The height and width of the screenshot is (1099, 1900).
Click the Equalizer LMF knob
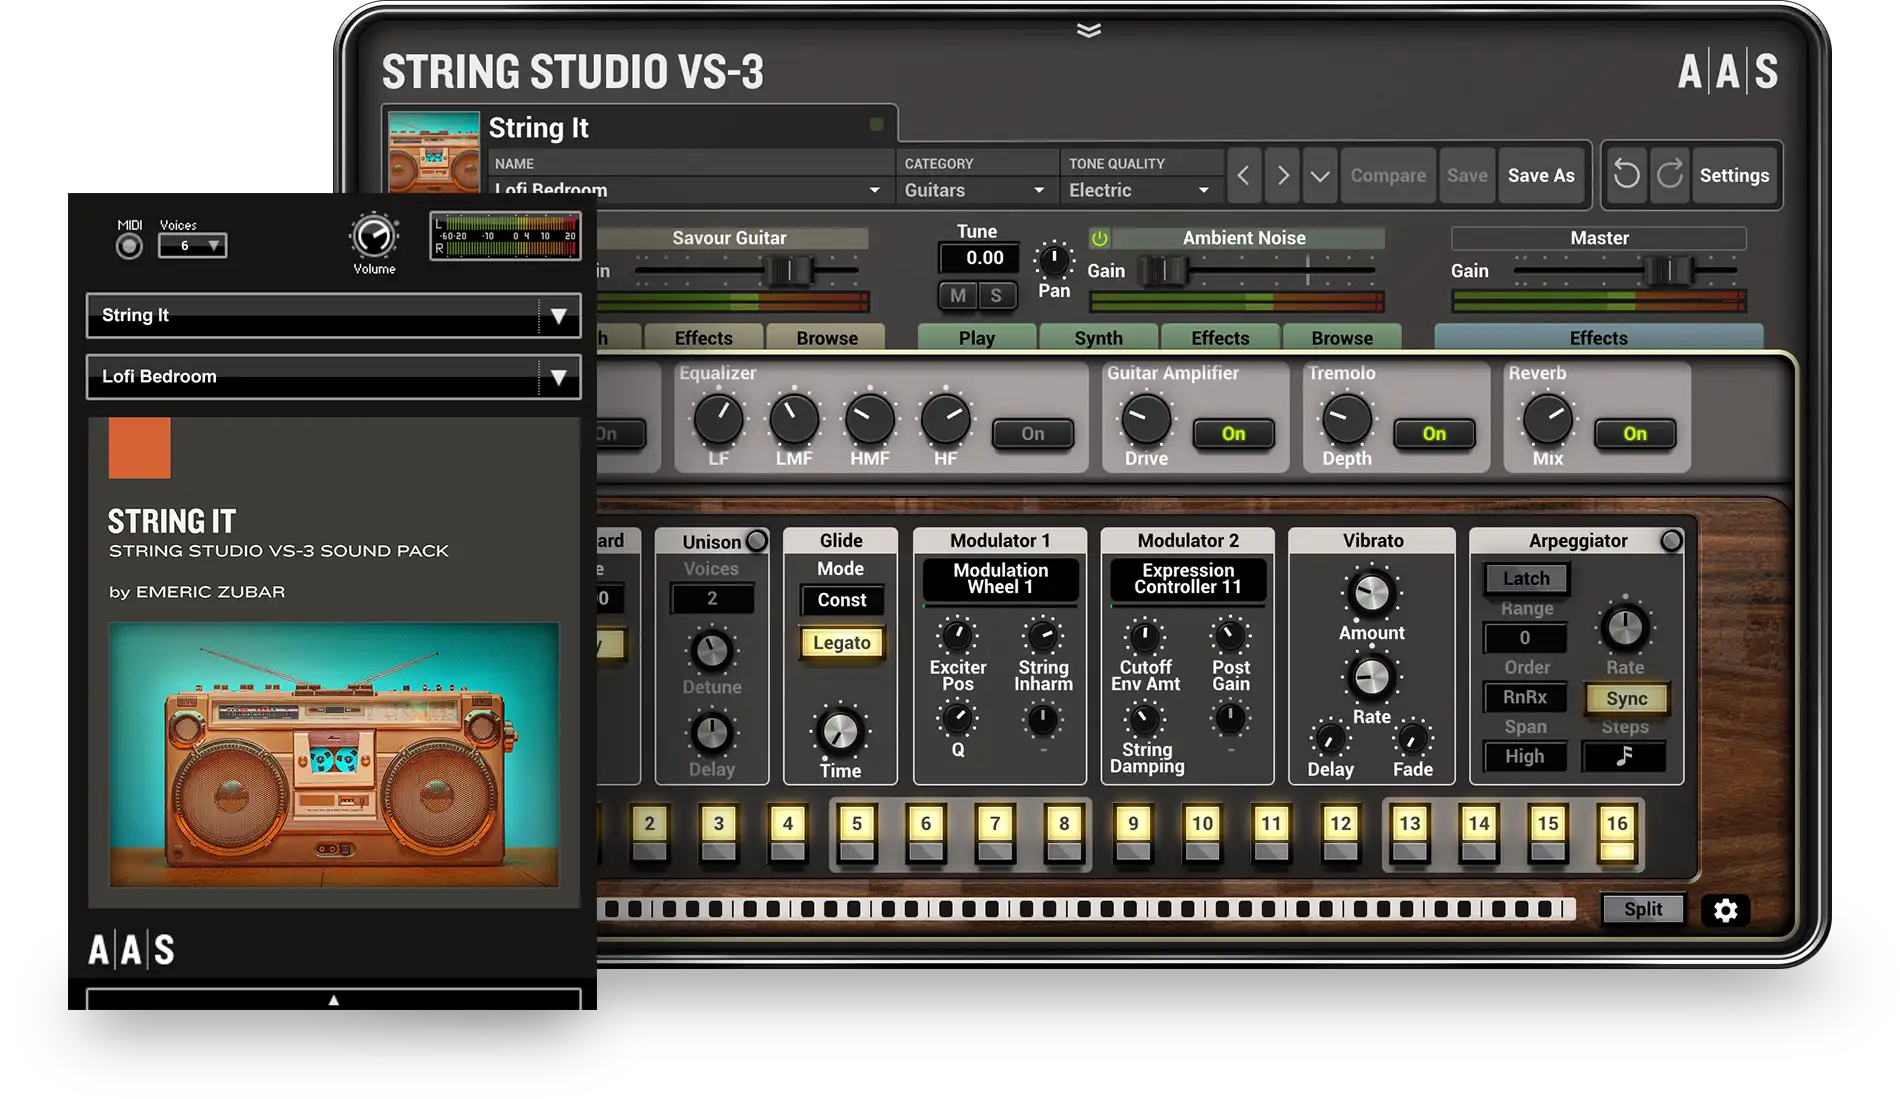pos(794,420)
